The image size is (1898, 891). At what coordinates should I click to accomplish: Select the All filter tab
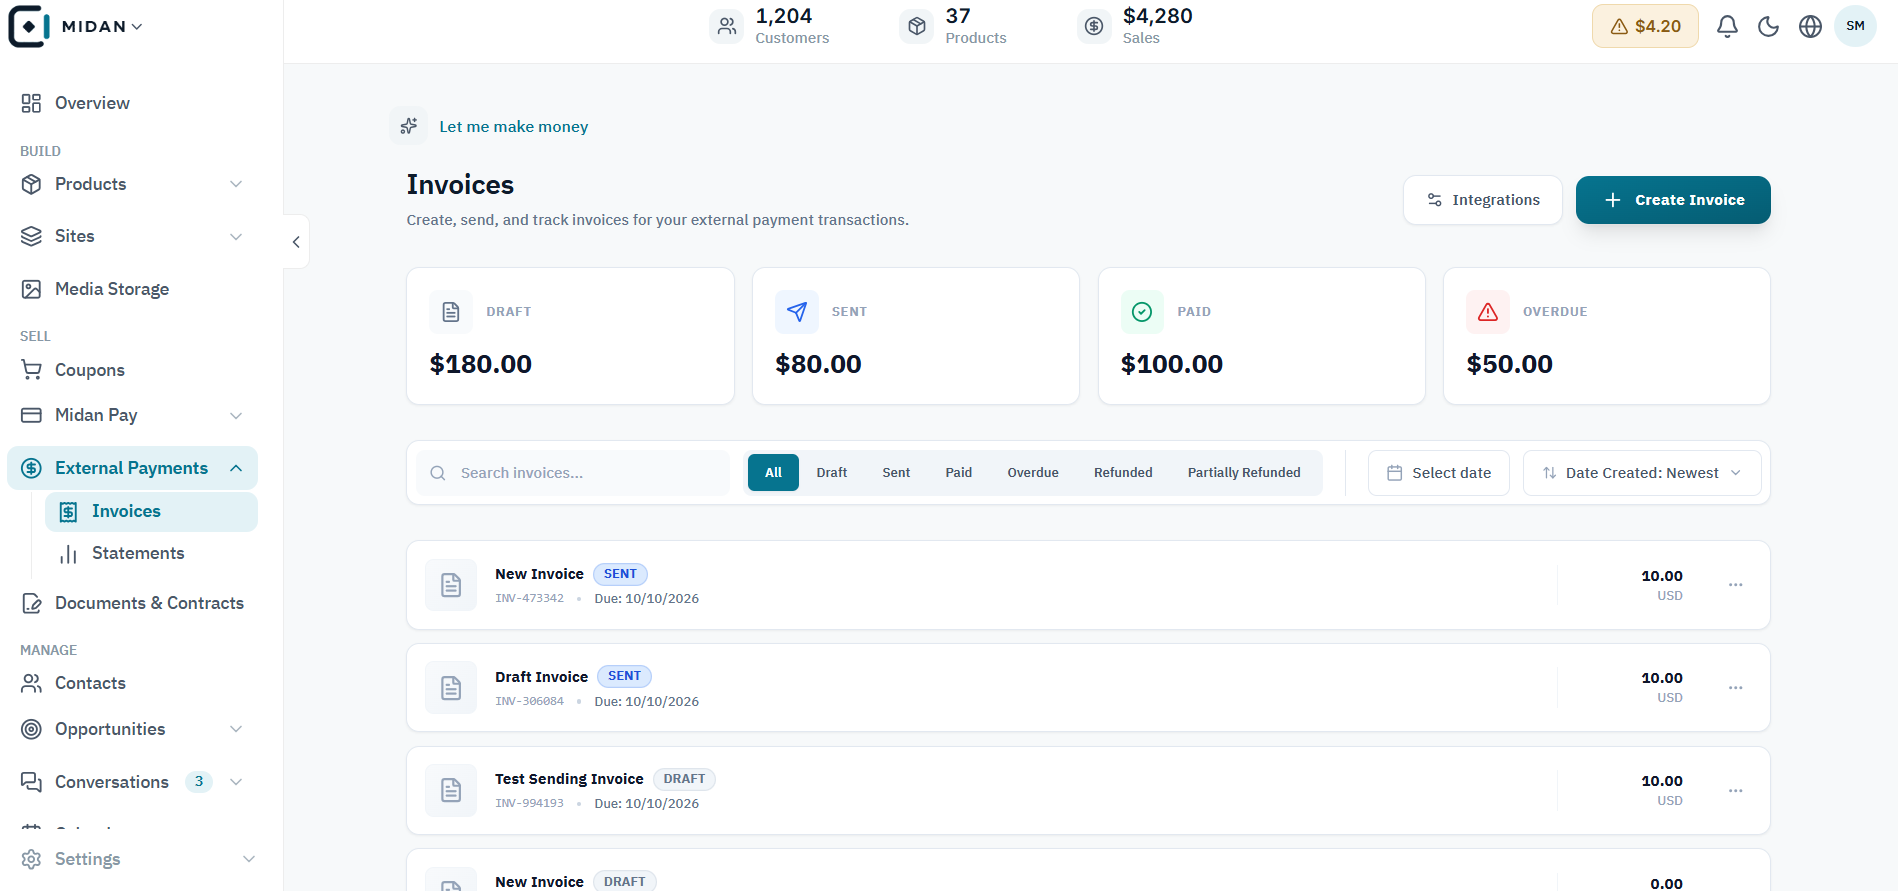tap(773, 473)
